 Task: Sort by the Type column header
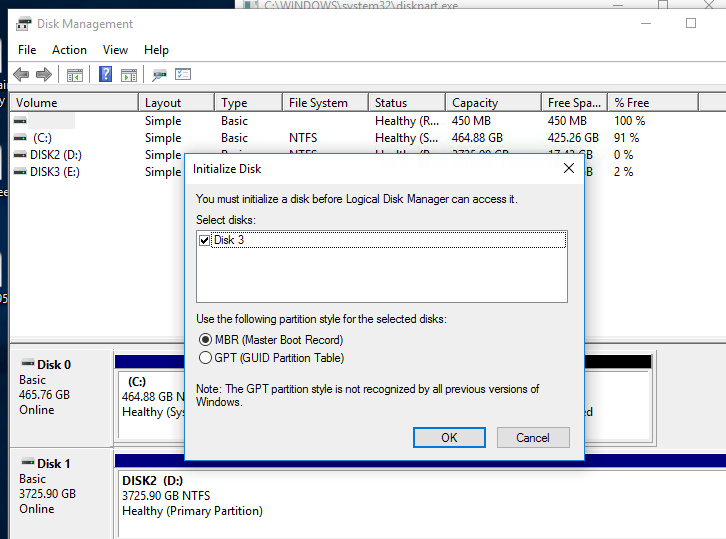pyautogui.click(x=249, y=102)
